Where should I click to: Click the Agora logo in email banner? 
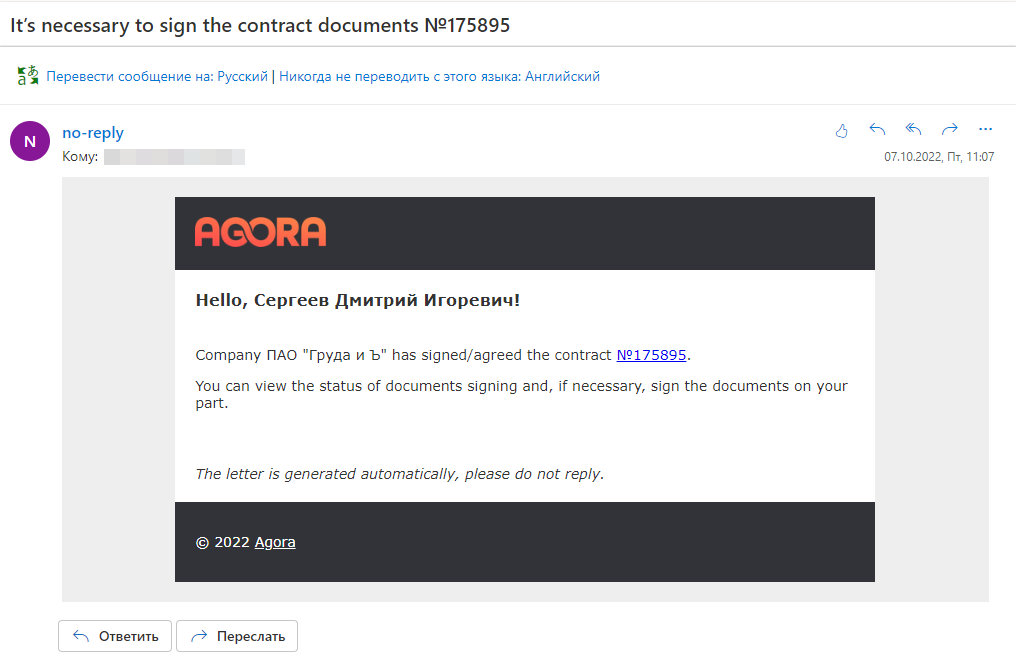(x=260, y=232)
